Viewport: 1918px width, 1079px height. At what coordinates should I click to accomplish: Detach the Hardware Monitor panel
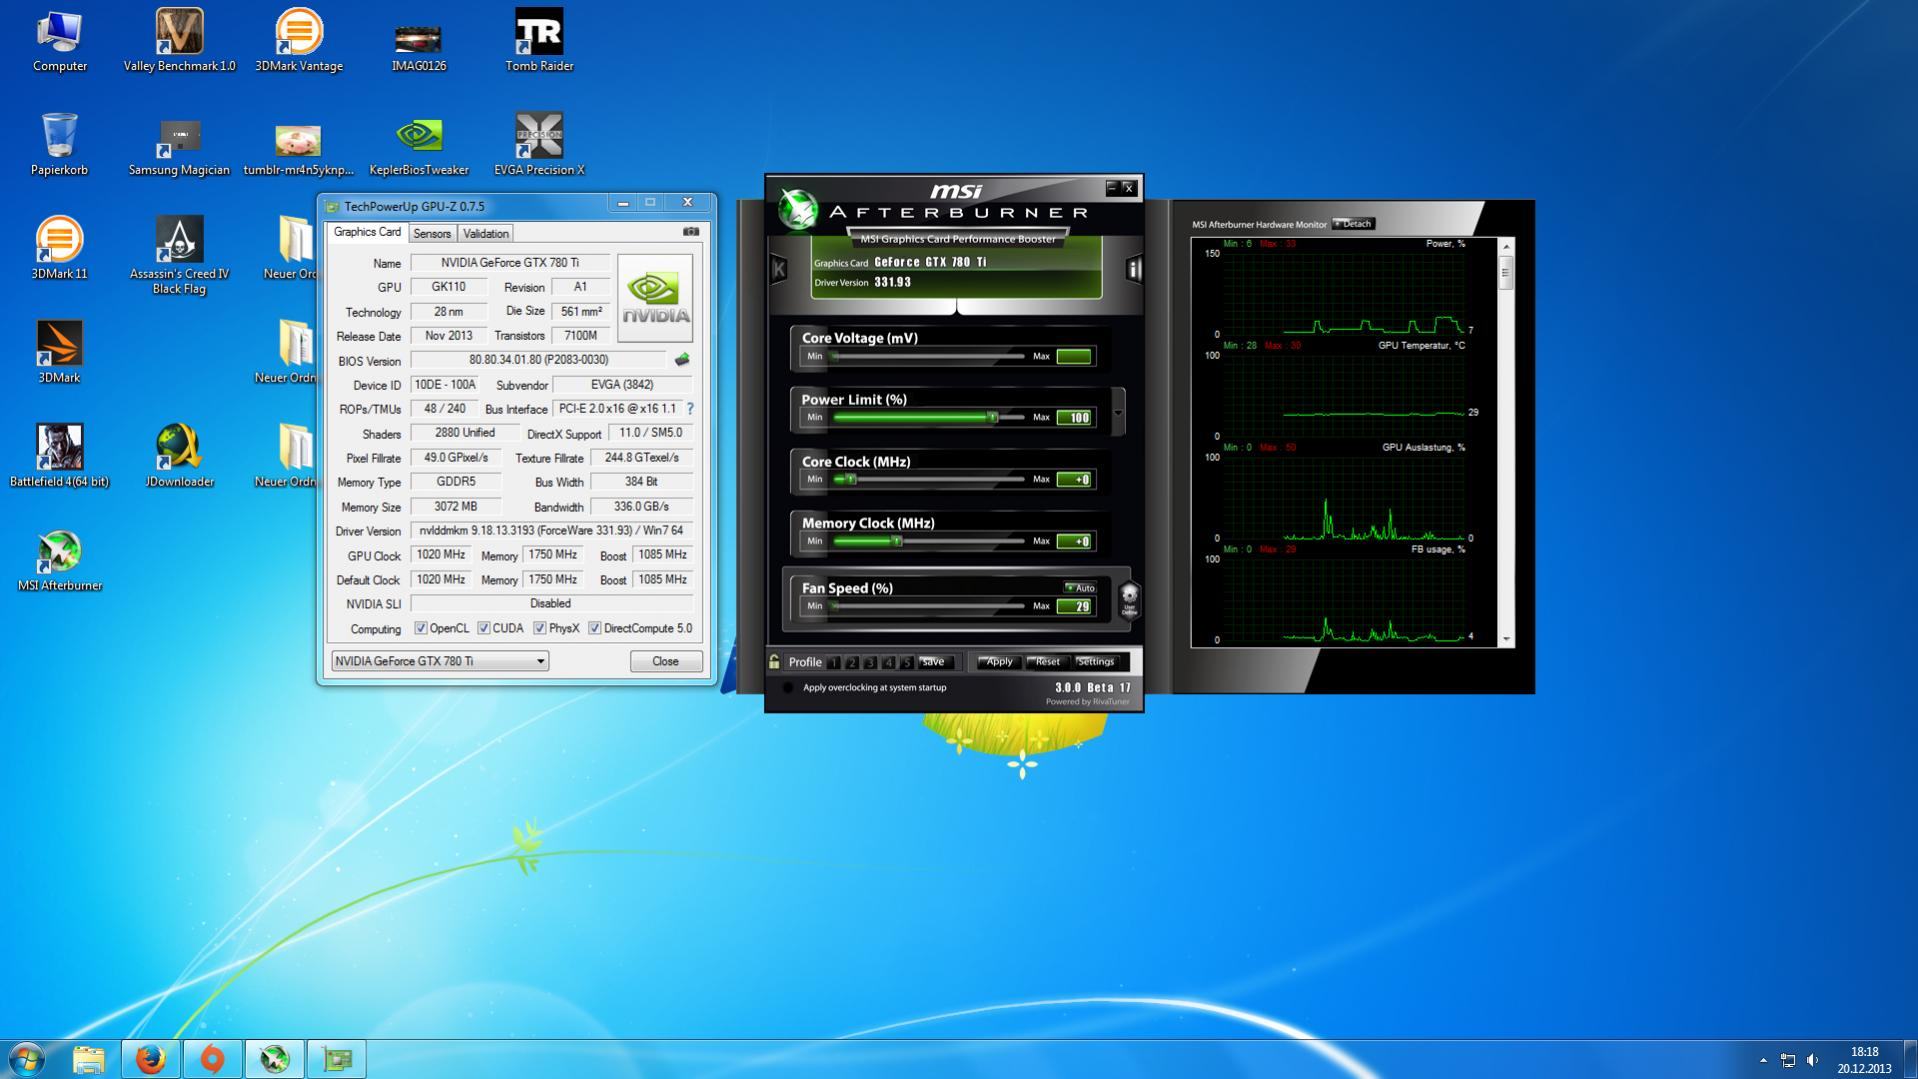(1354, 224)
